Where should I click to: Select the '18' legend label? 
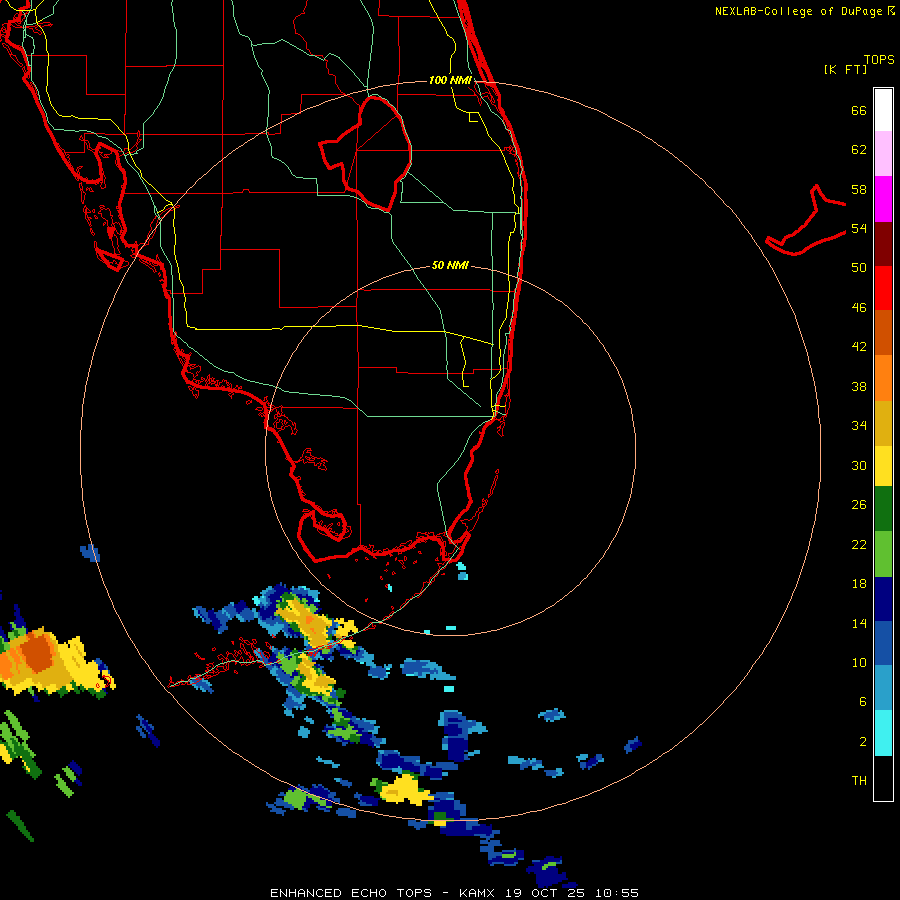click(x=859, y=584)
